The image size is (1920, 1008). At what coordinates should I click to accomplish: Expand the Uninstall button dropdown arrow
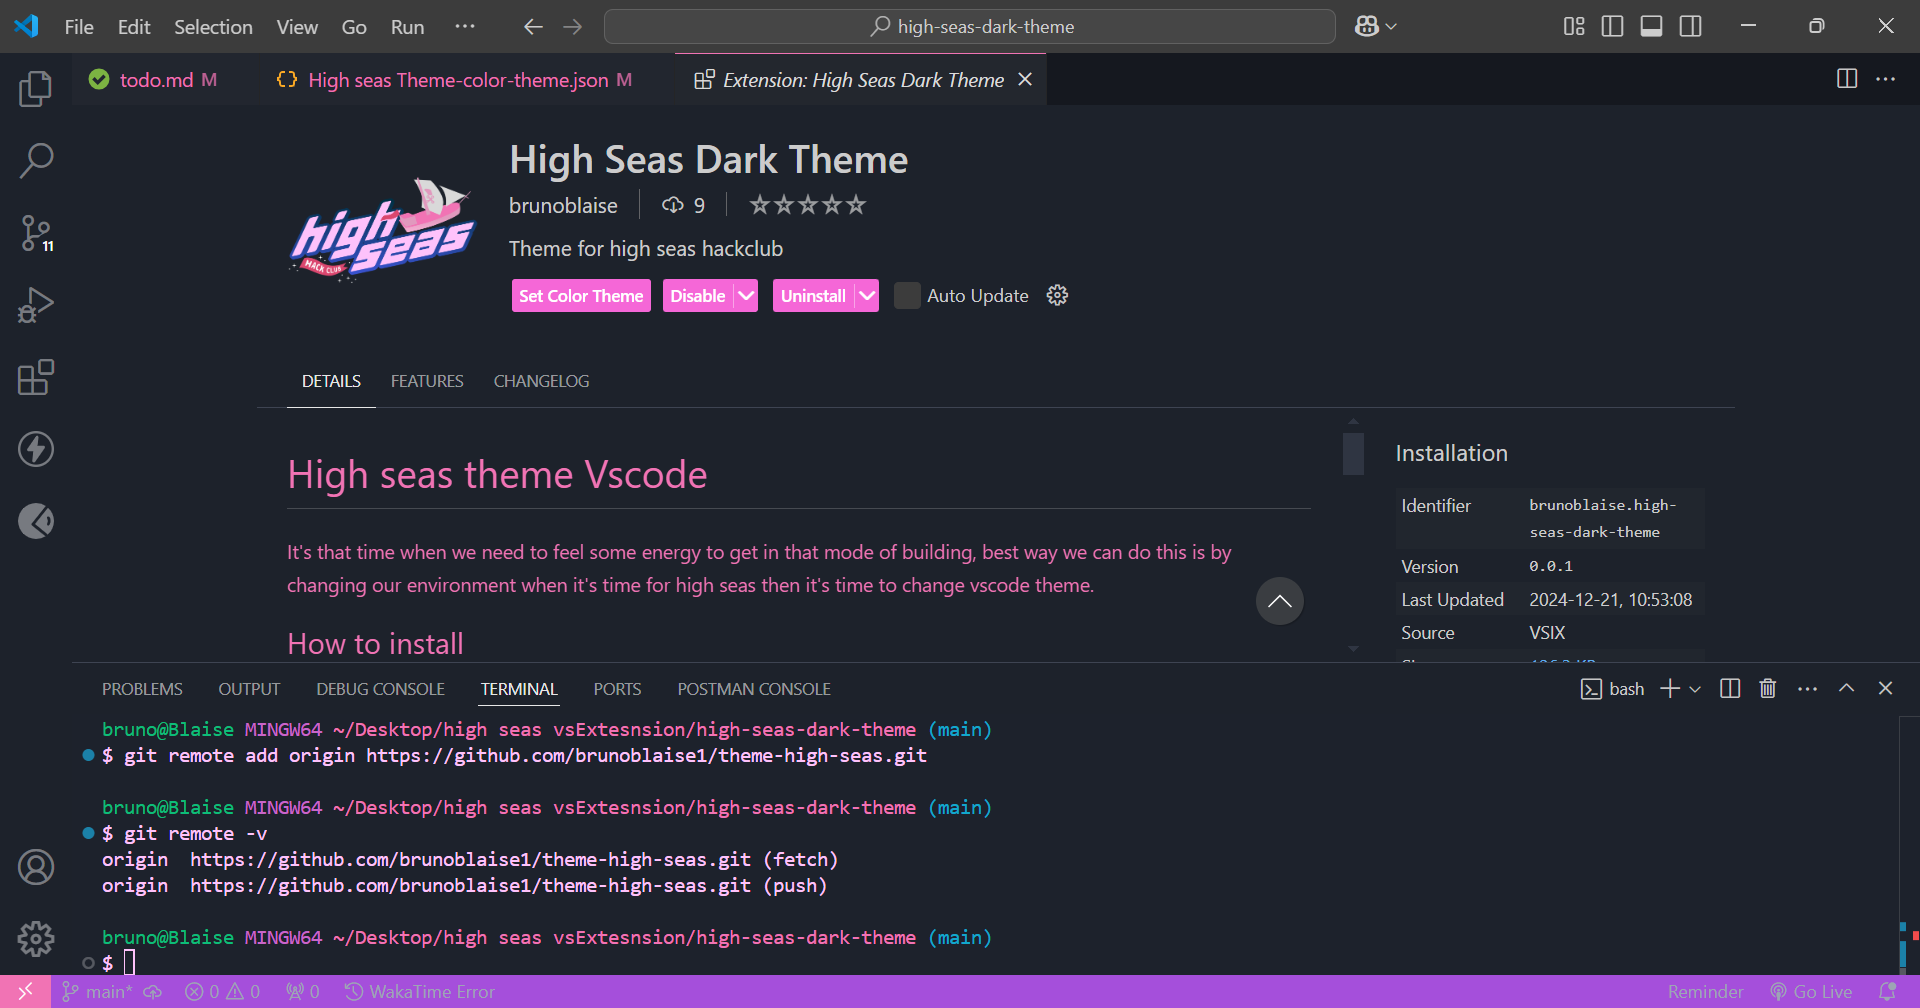[867, 296]
